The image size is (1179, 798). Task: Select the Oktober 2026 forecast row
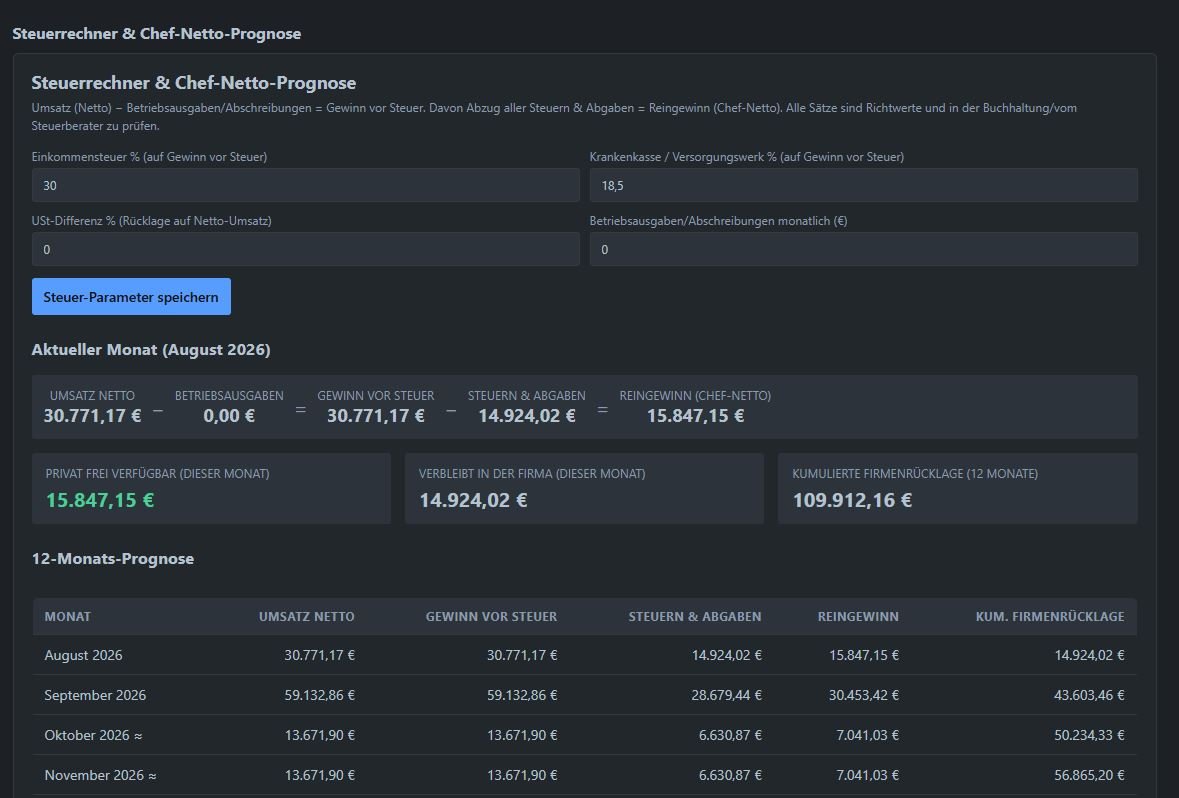[x=584, y=735]
